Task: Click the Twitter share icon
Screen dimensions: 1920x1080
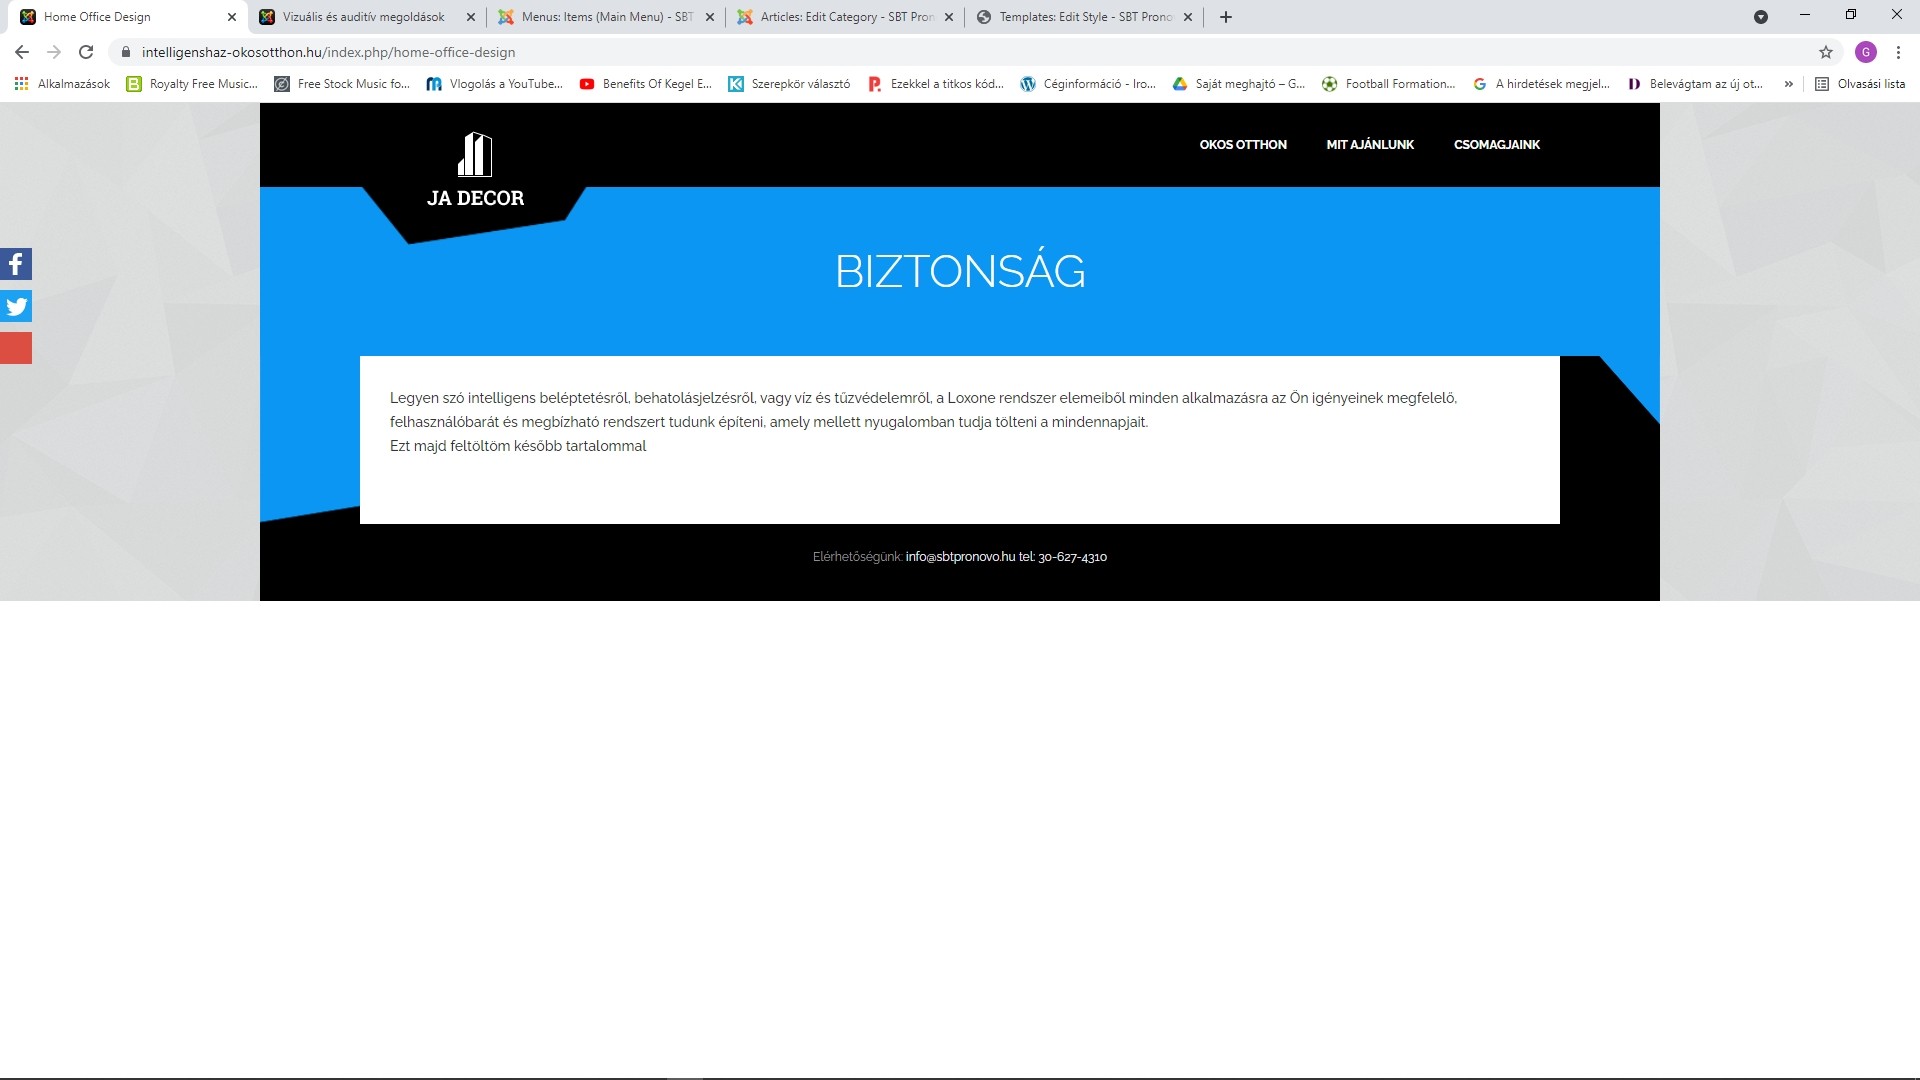Action: (x=16, y=306)
